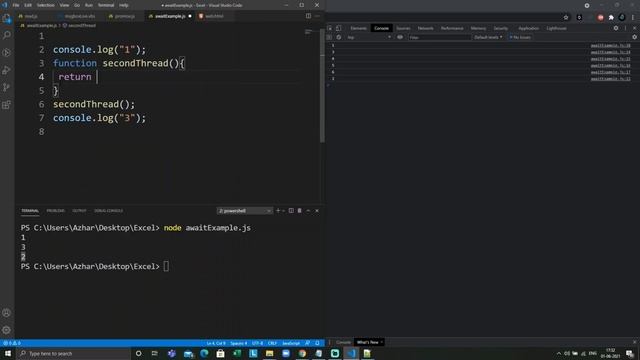Open the terminal shell selector dropdown powershell
This screenshot has height=360, width=640.
[244, 211]
